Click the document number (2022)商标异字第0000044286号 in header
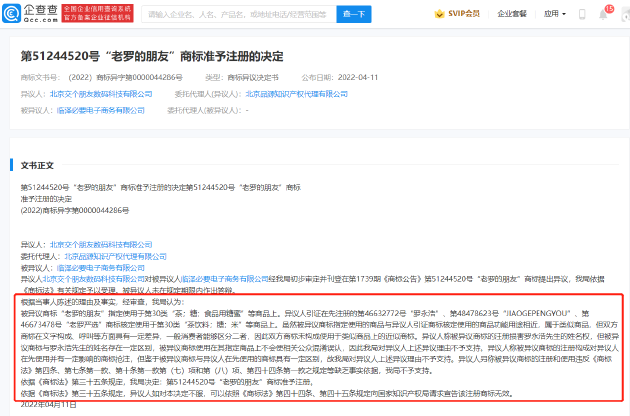 (125, 77)
